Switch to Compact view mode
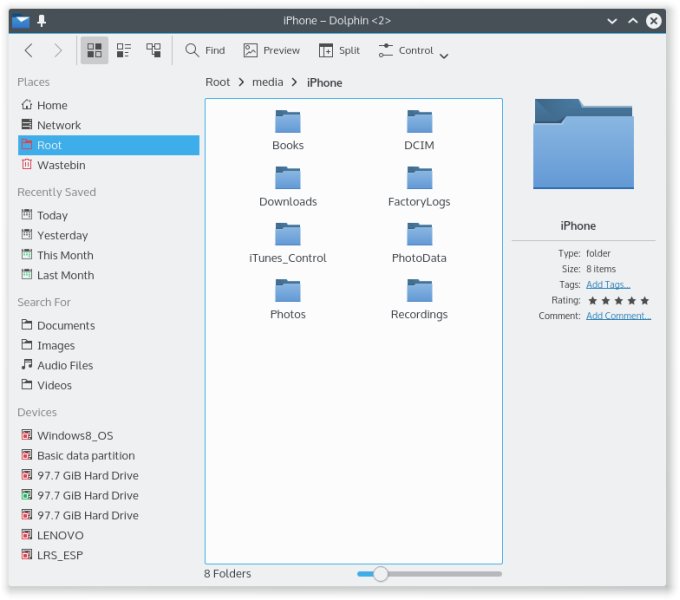 (124, 50)
